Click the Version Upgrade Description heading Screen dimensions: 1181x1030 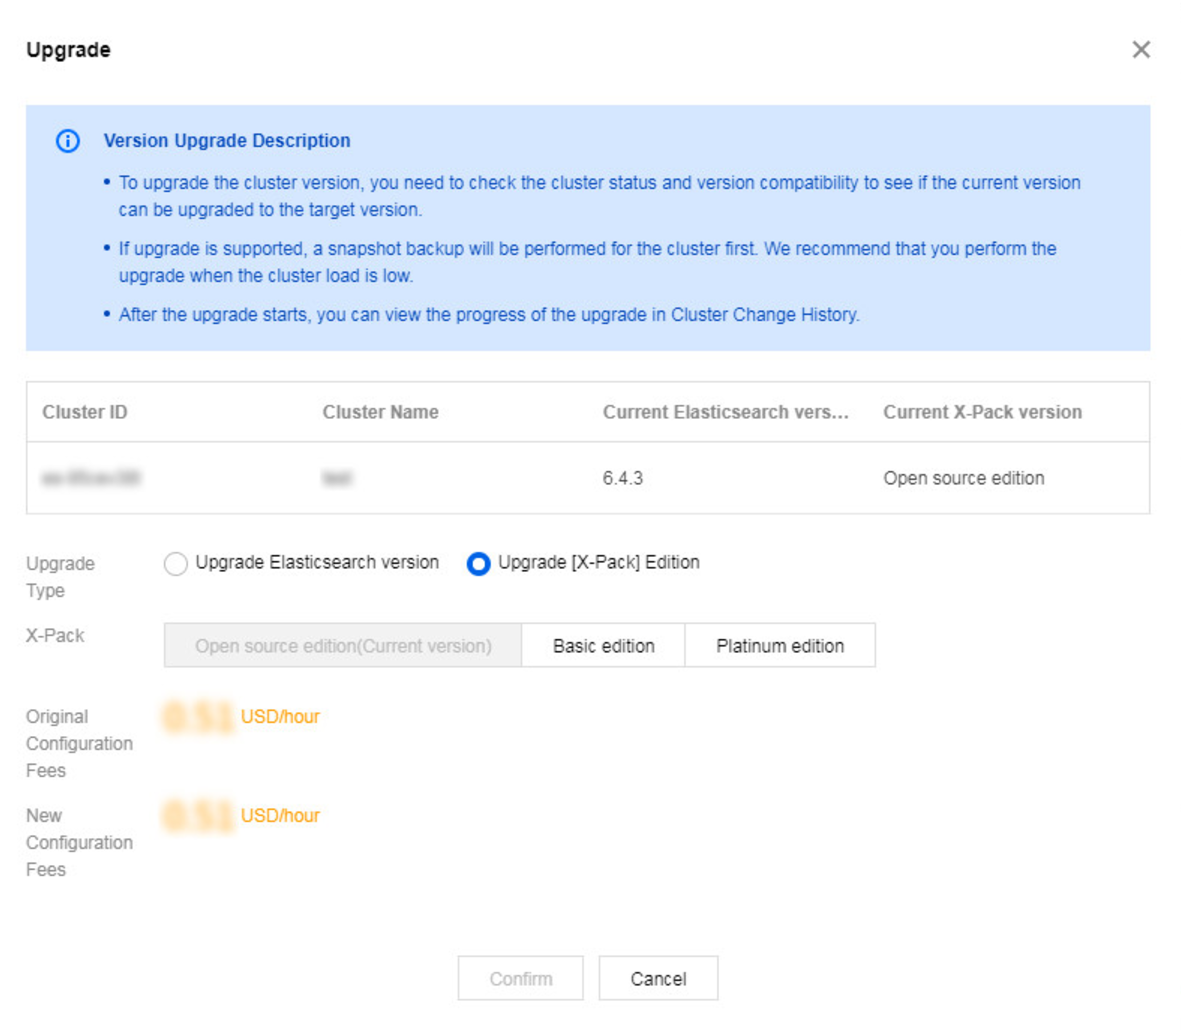click(227, 141)
